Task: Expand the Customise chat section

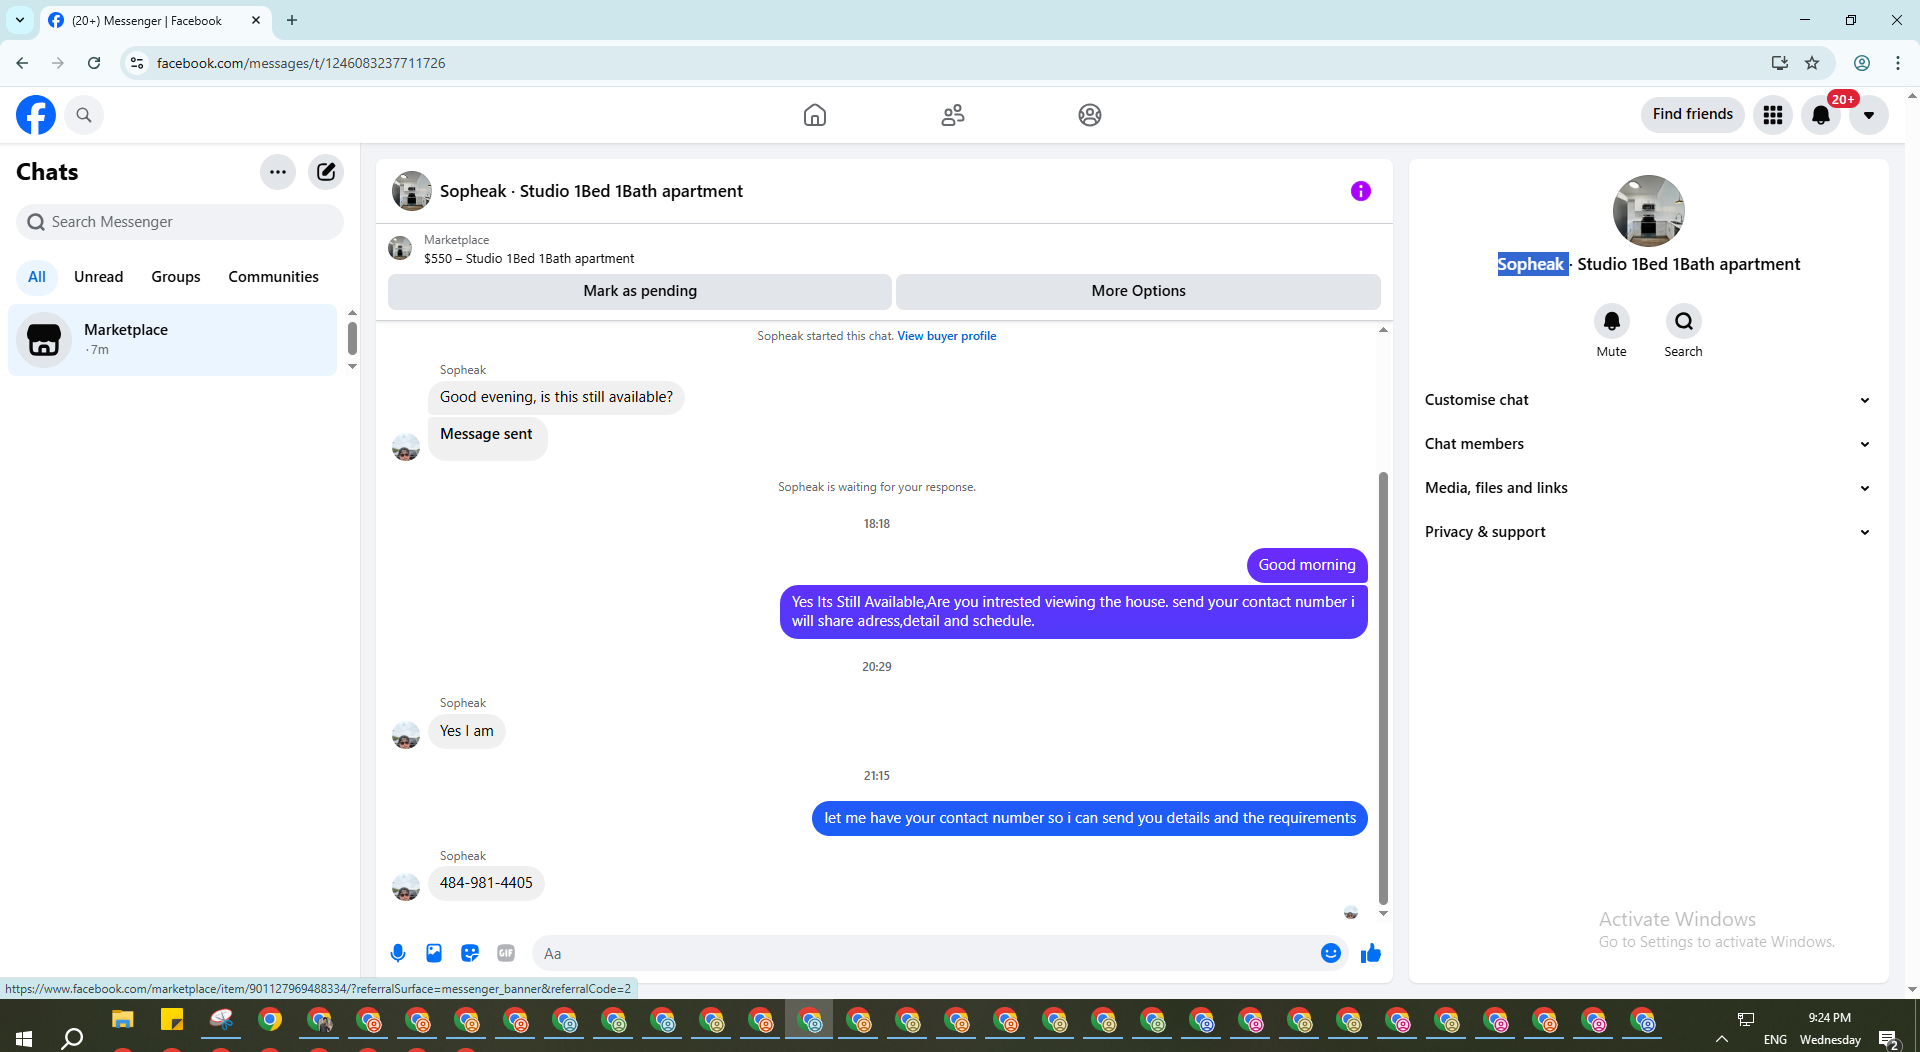Action: [x=1648, y=400]
